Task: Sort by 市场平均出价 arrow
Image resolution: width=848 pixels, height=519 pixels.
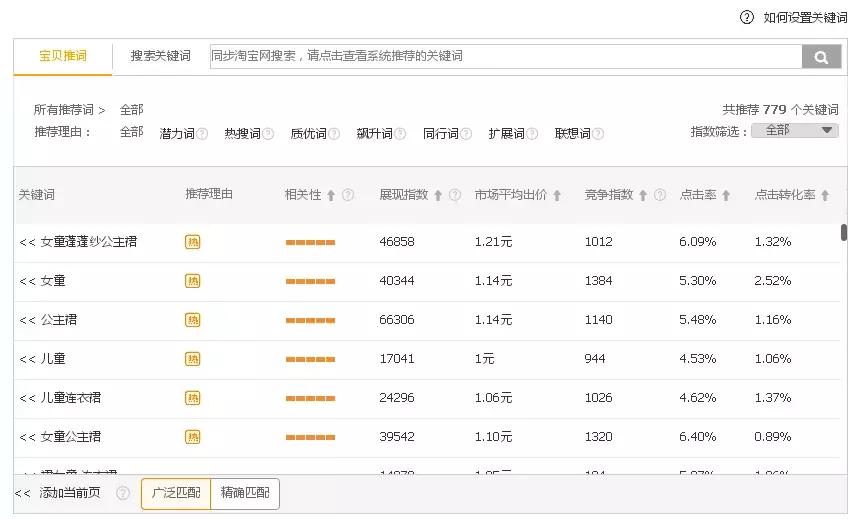Action: (557, 195)
